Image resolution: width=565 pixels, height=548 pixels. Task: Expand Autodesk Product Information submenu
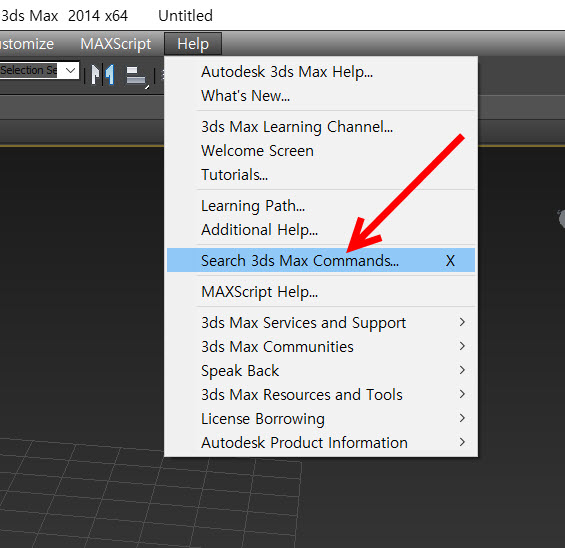pyautogui.click(x=321, y=443)
